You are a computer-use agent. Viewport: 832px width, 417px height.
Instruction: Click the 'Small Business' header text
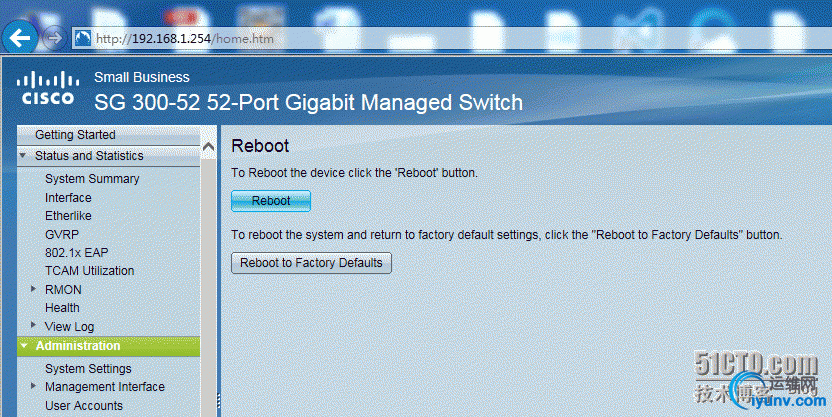tap(142, 77)
